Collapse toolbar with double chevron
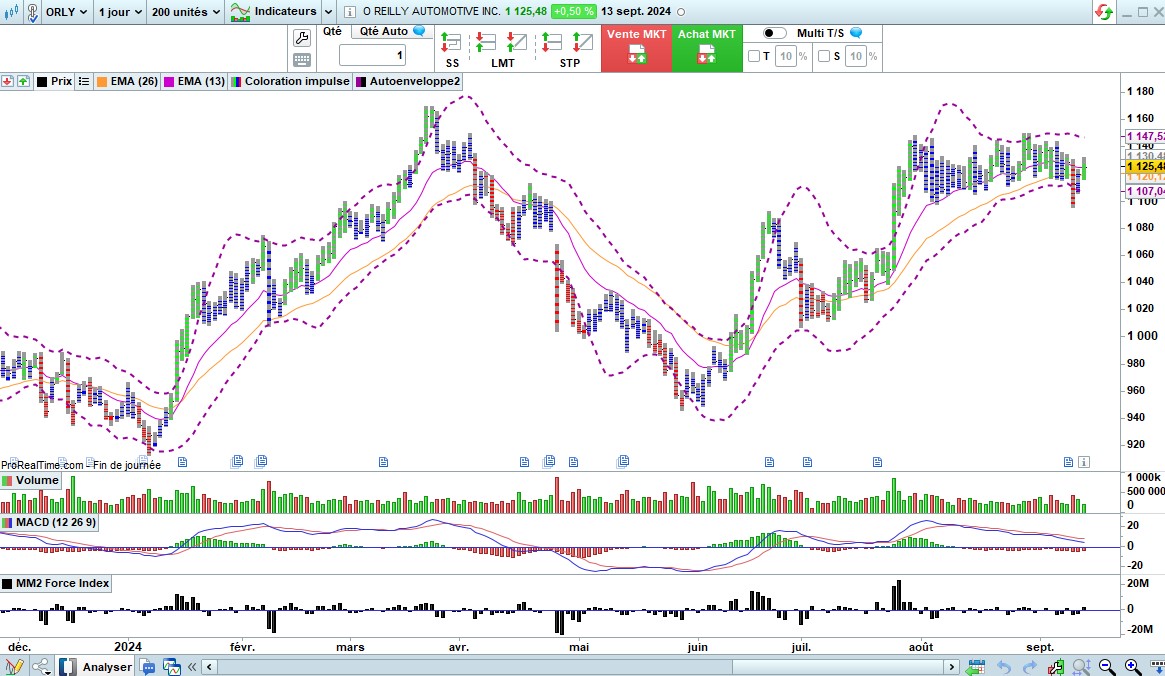The width and height of the screenshot is (1165, 676). [x=192, y=667]
